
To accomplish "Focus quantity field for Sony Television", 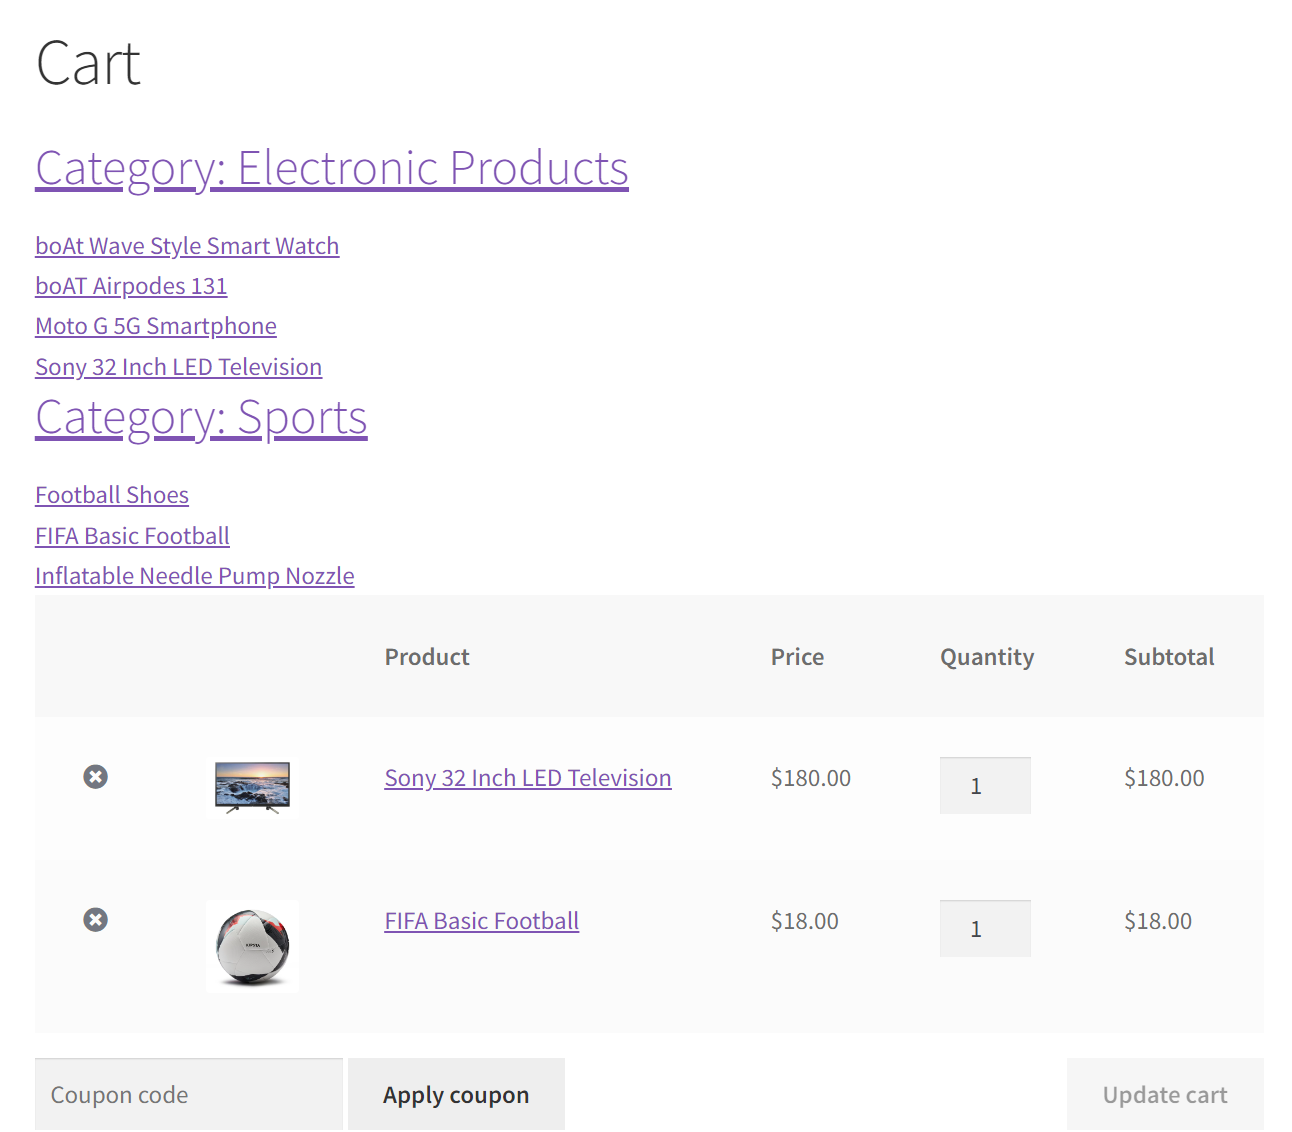I will [984, 786].
